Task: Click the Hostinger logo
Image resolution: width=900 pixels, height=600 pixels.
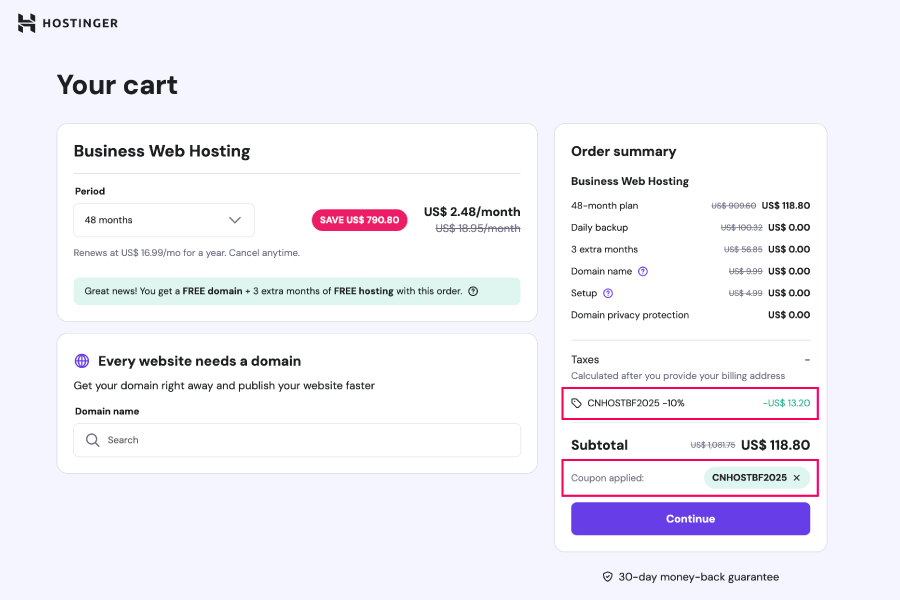Action: [68, 23]
